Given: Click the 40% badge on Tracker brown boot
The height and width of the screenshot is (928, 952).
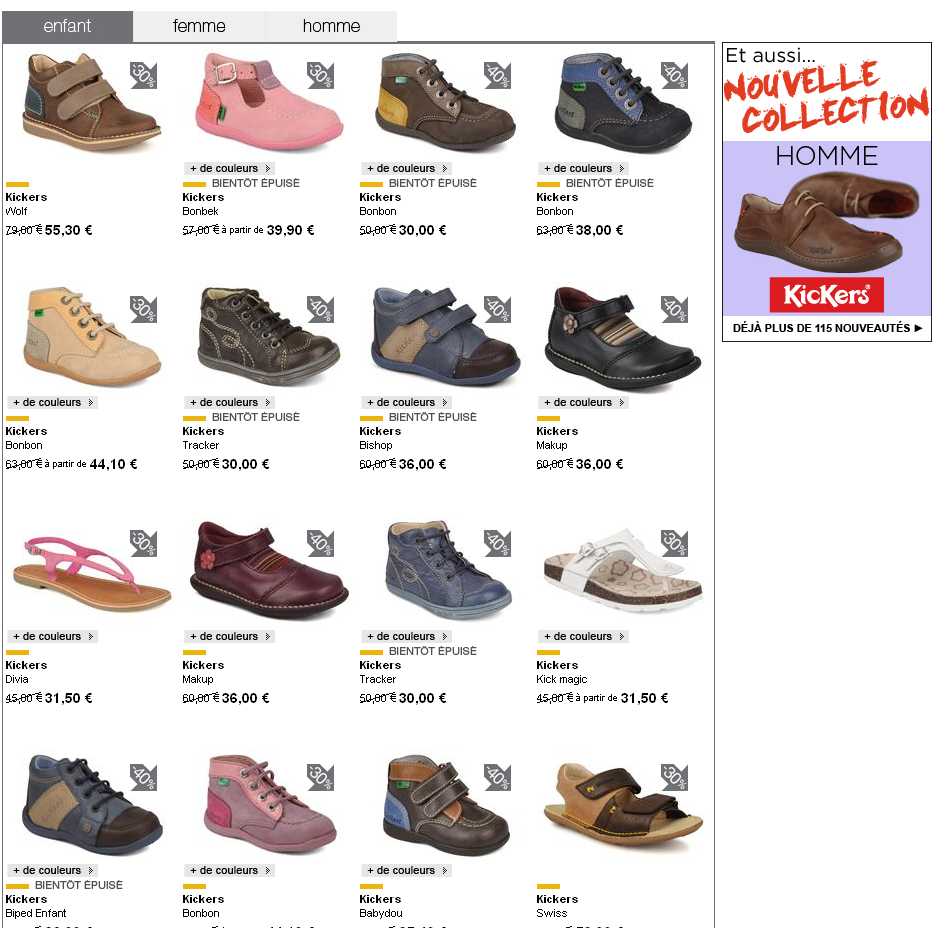Looking at the screenshot, I should (x=321, y=309).
